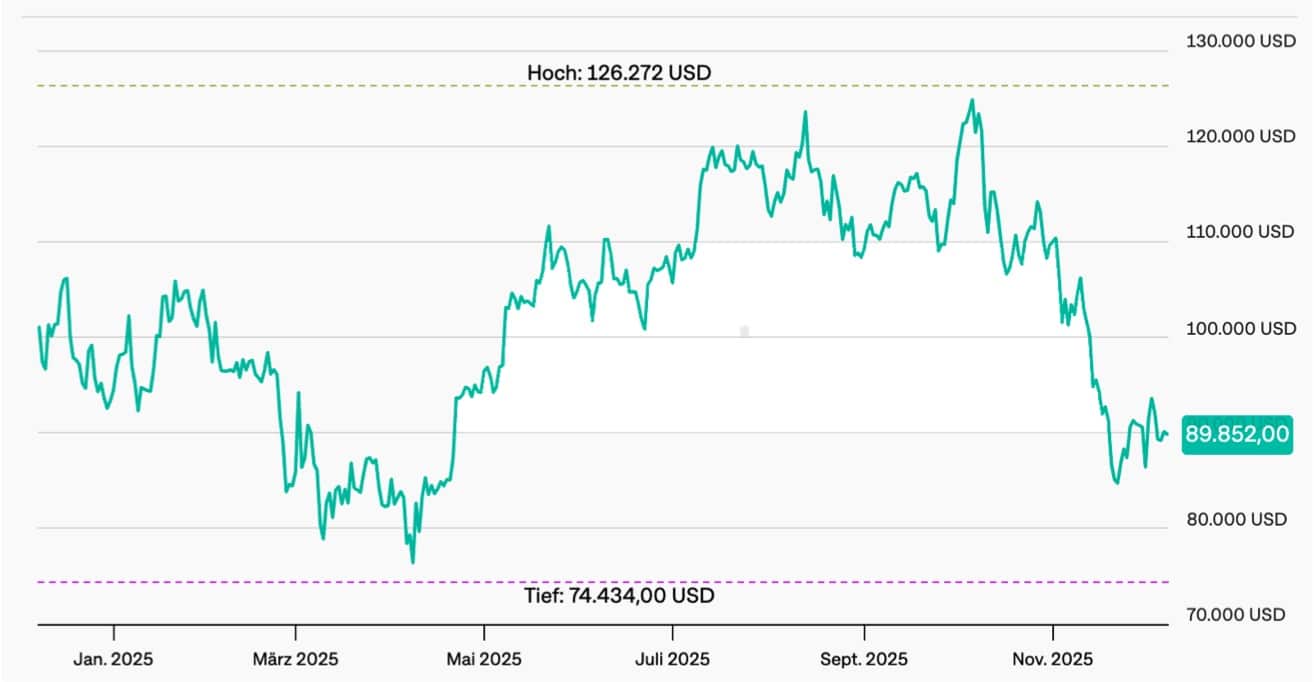The width and height of the screenshot is (1314, 682).
Task: Select the Mai 2025 x-axis label
Action: (x=483, y=659)
